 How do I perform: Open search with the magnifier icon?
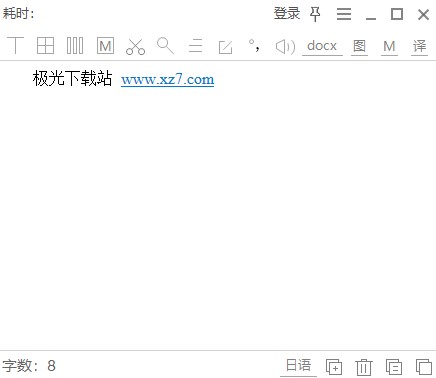(165, 46)
